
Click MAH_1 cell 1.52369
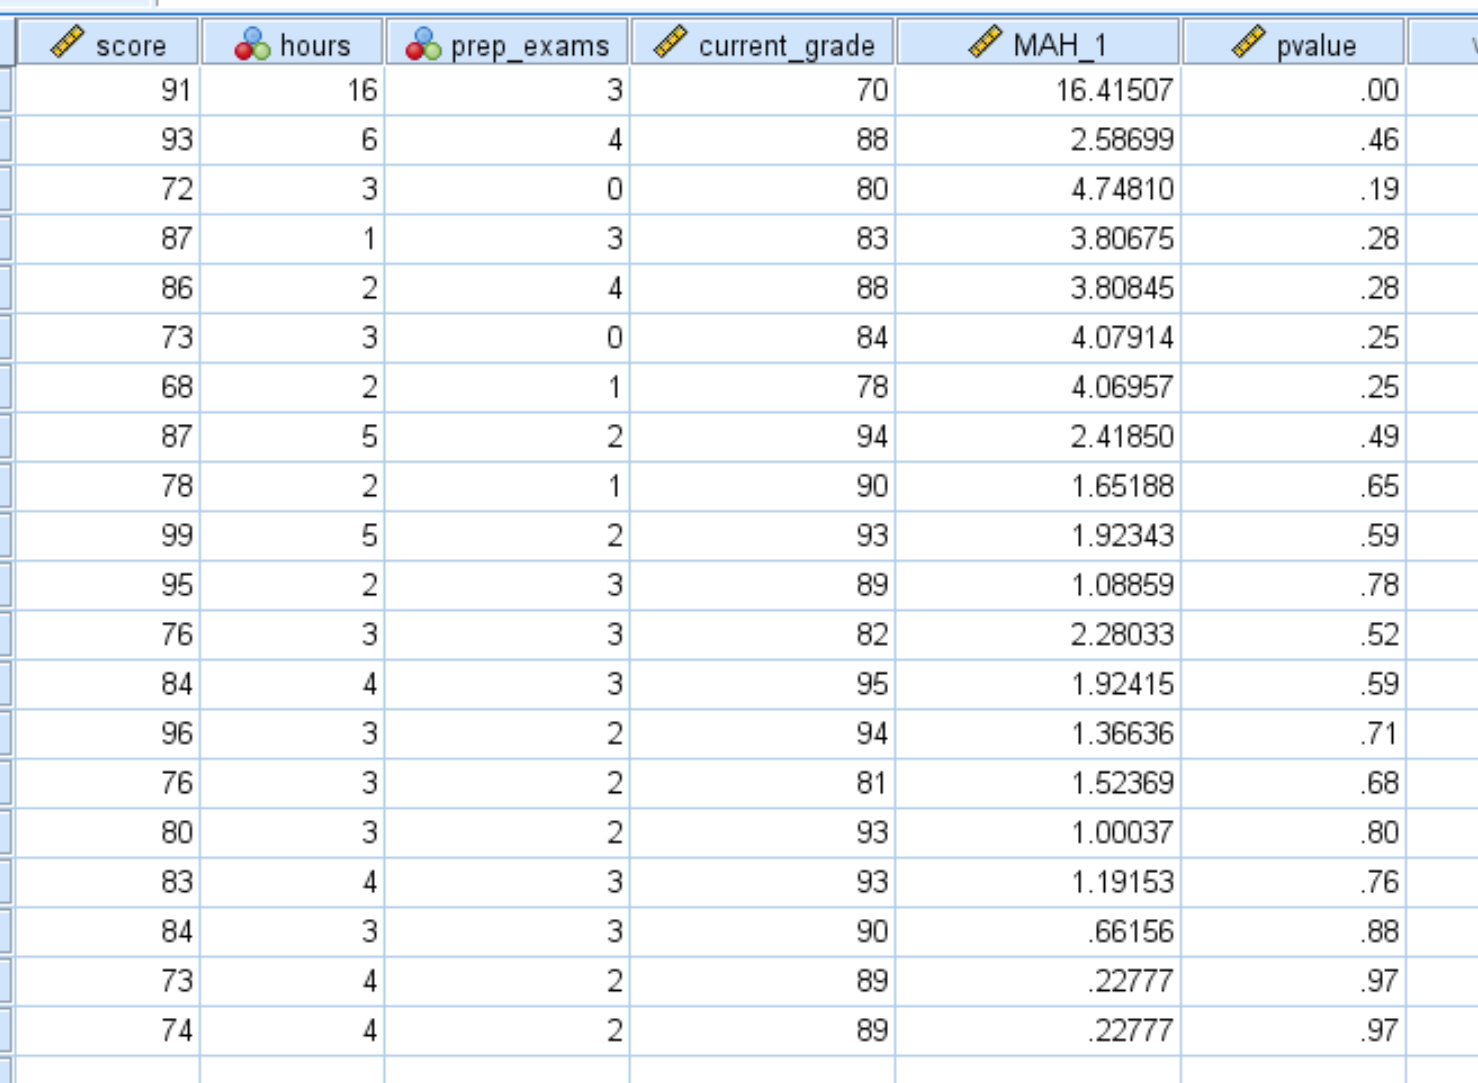point(1038,783)
